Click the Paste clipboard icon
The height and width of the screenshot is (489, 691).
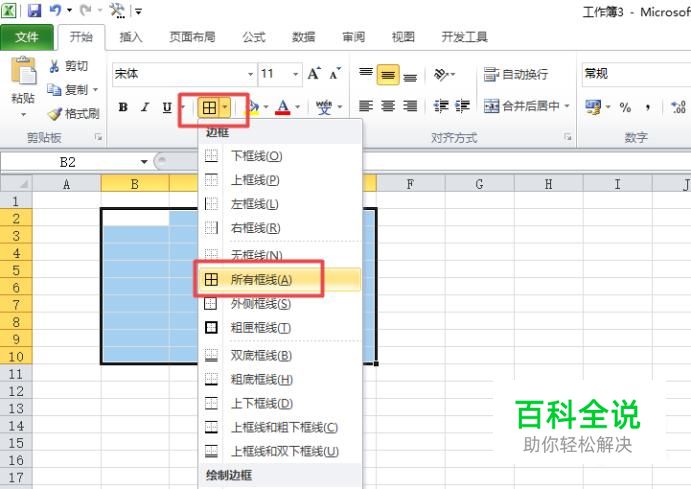tap(23, 70)
